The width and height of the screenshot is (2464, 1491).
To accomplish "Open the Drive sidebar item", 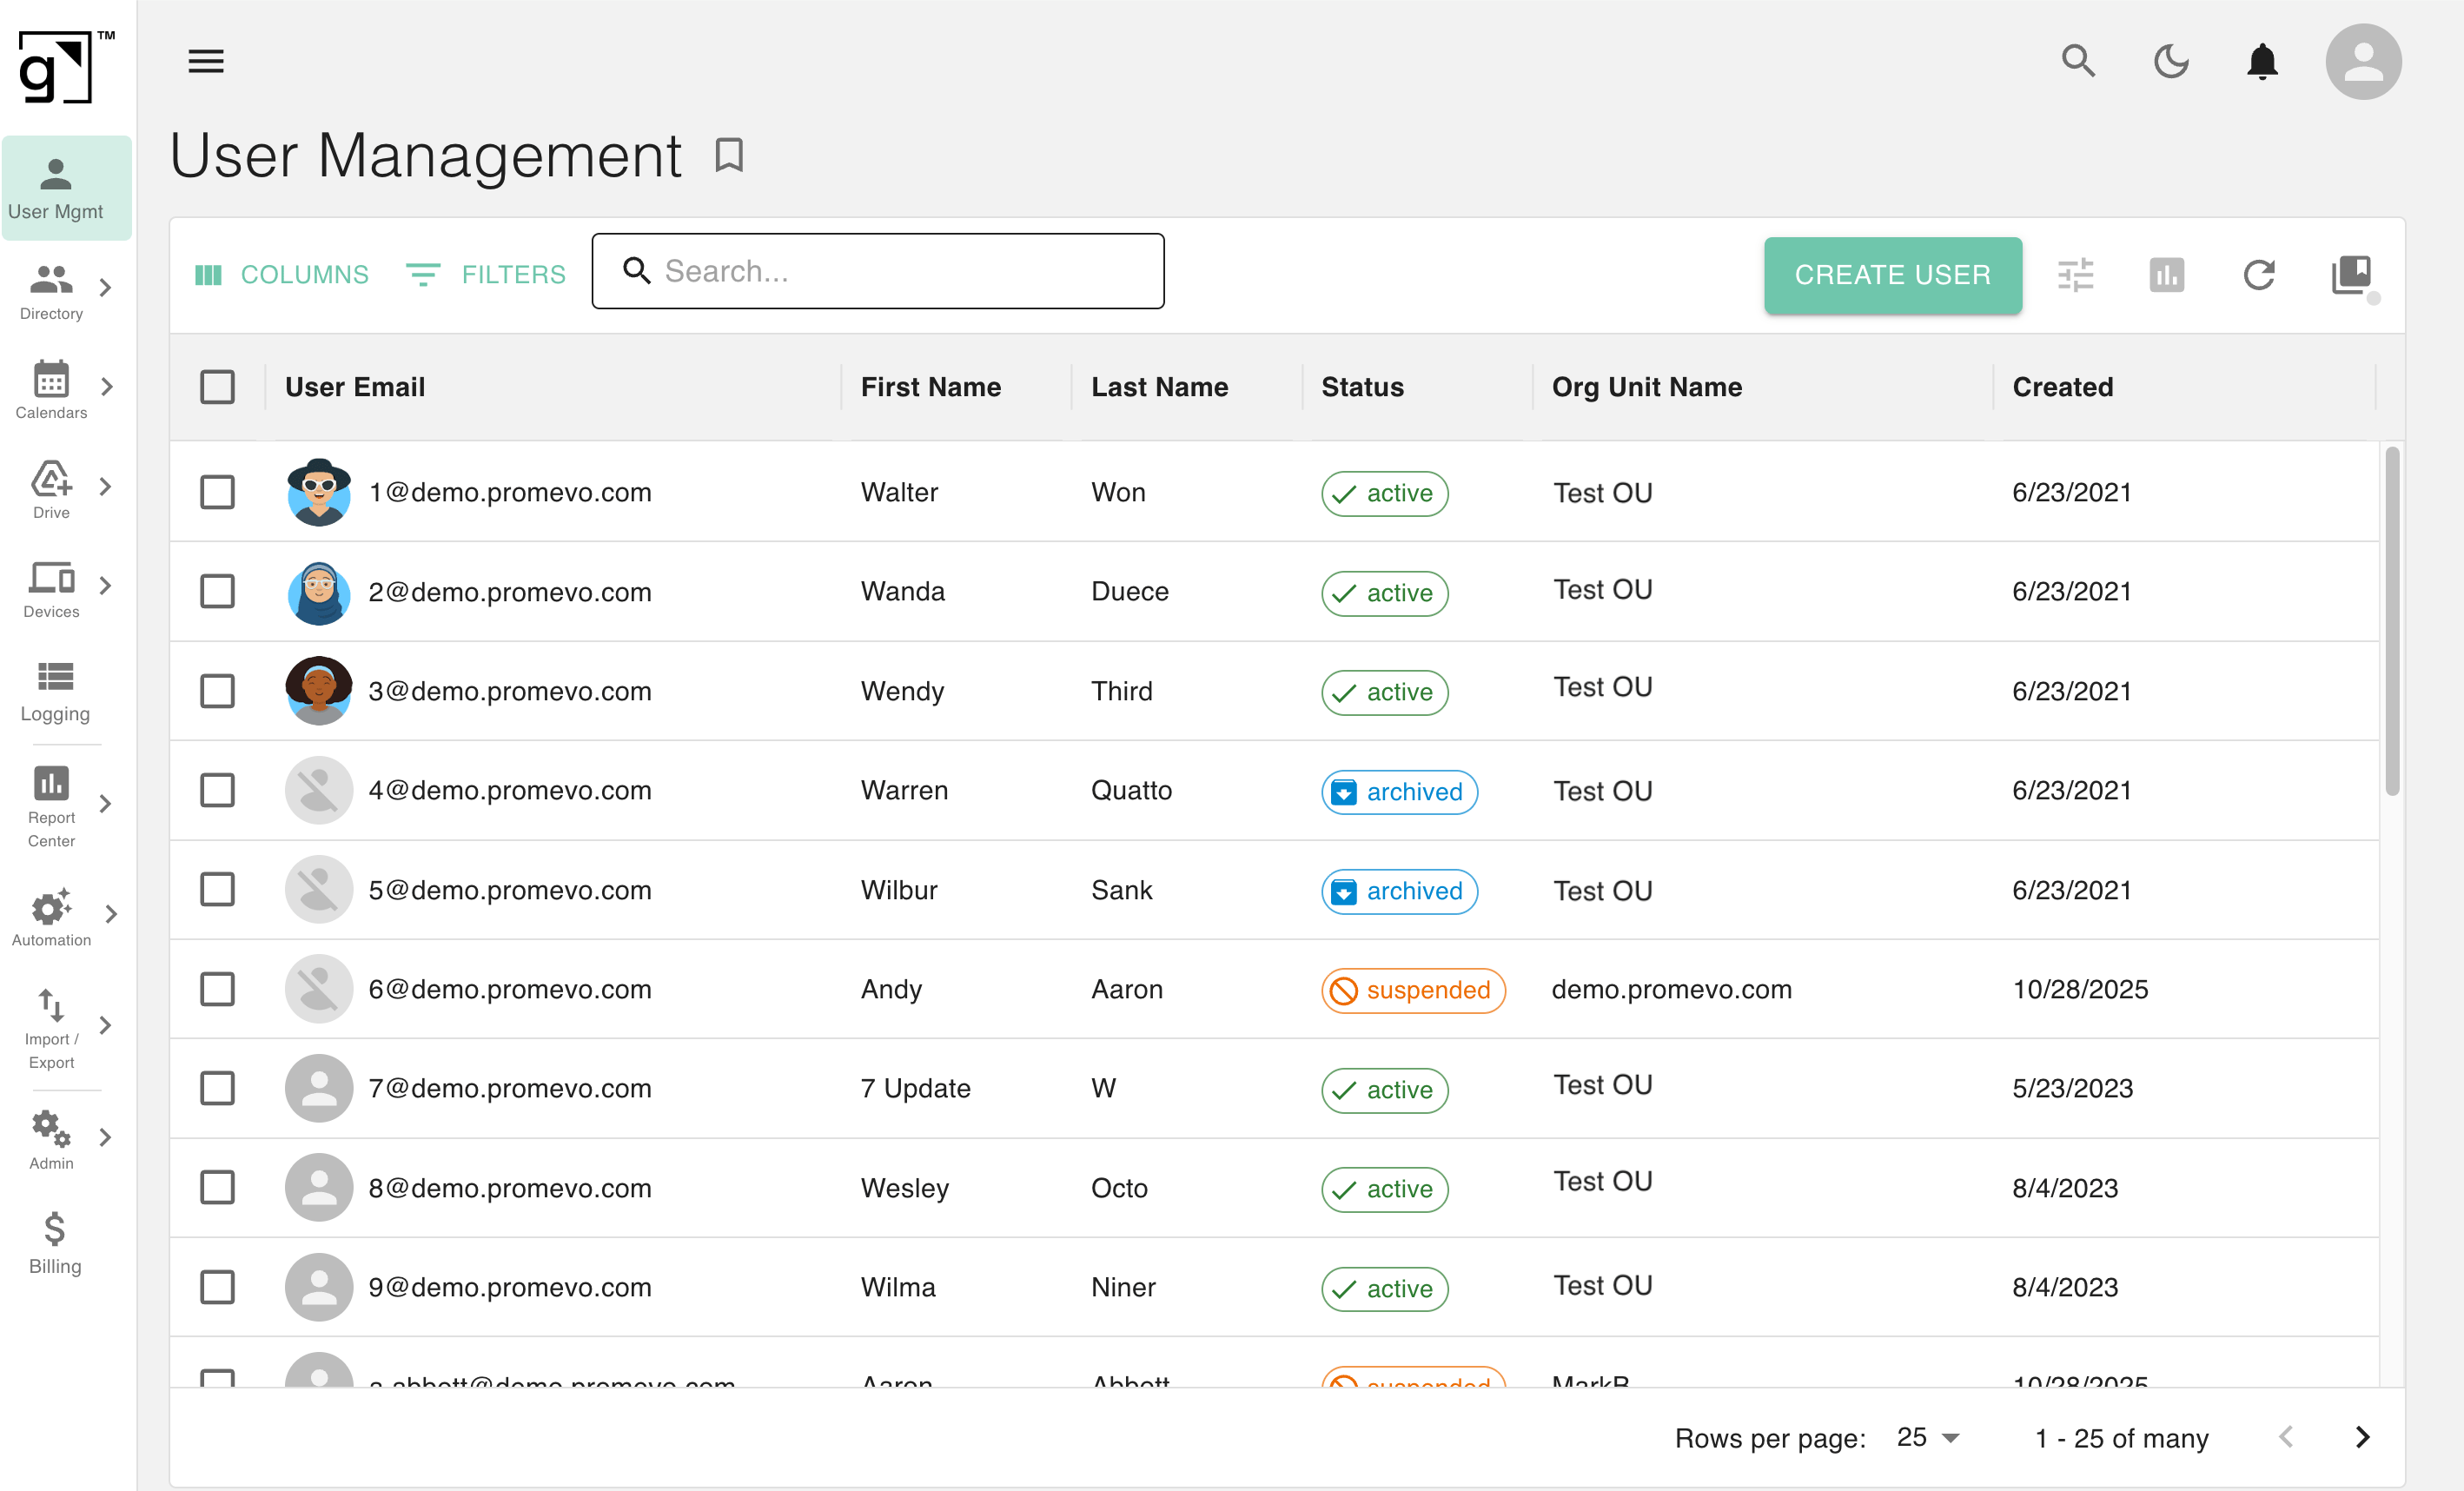I will 51,489.
